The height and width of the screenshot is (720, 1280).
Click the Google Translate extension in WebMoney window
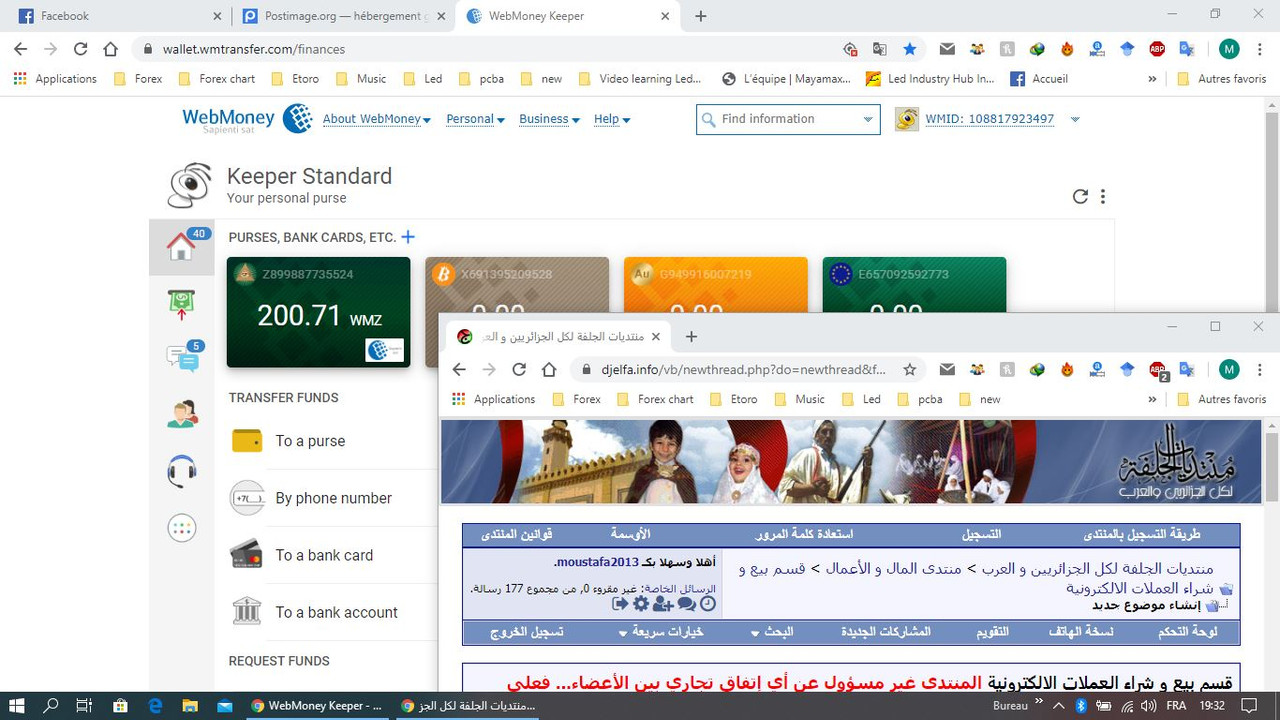point(1187,48)
